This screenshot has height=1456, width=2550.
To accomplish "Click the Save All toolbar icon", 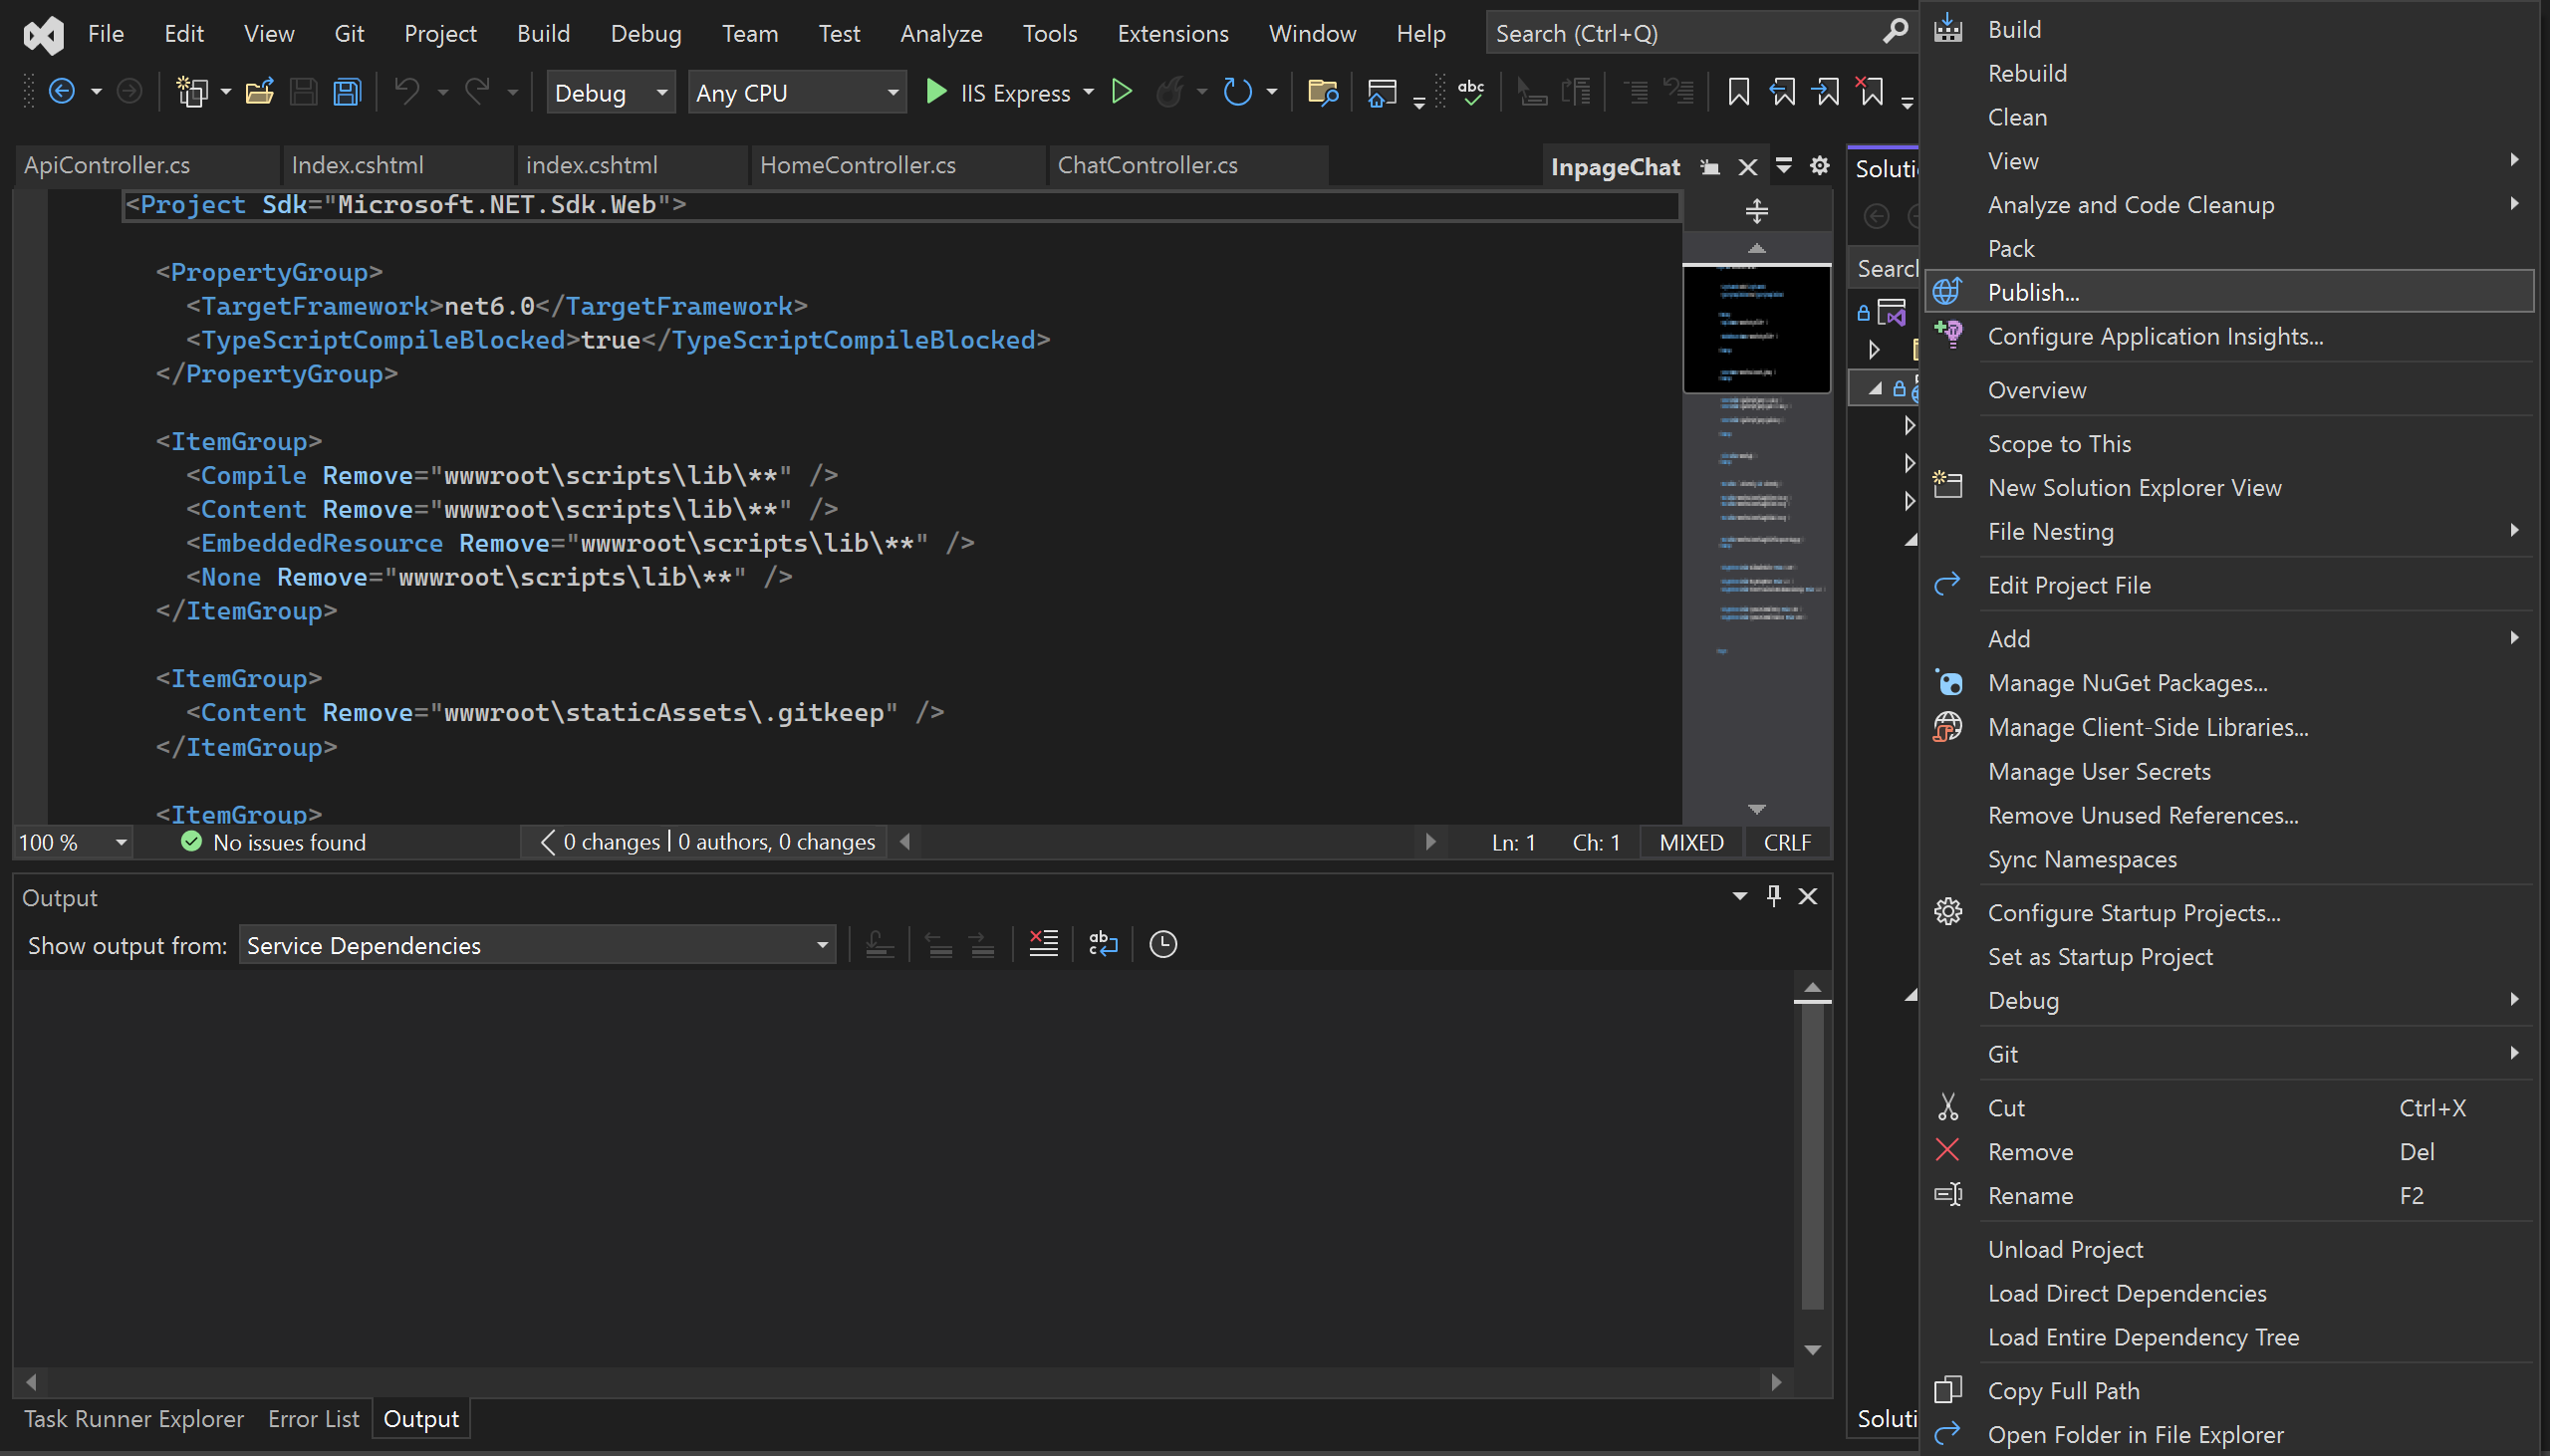I will [347, 92].
